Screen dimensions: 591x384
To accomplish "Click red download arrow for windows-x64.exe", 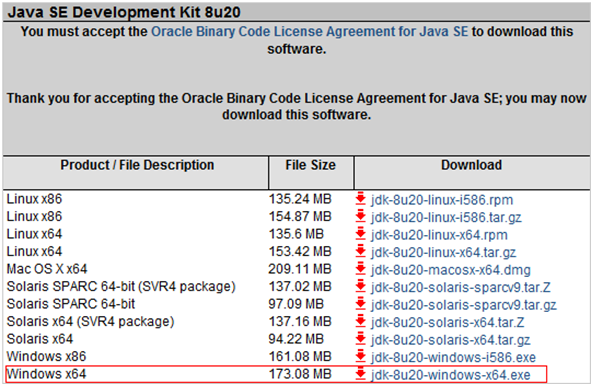I will [x=361, y=374].
